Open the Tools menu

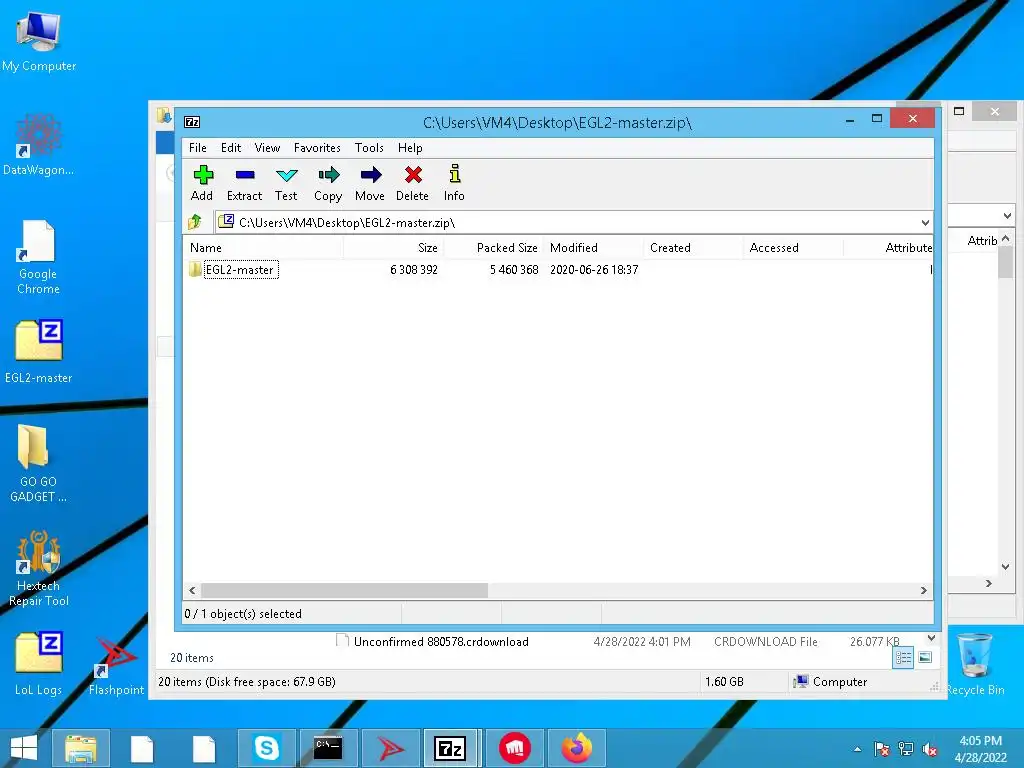369,148
